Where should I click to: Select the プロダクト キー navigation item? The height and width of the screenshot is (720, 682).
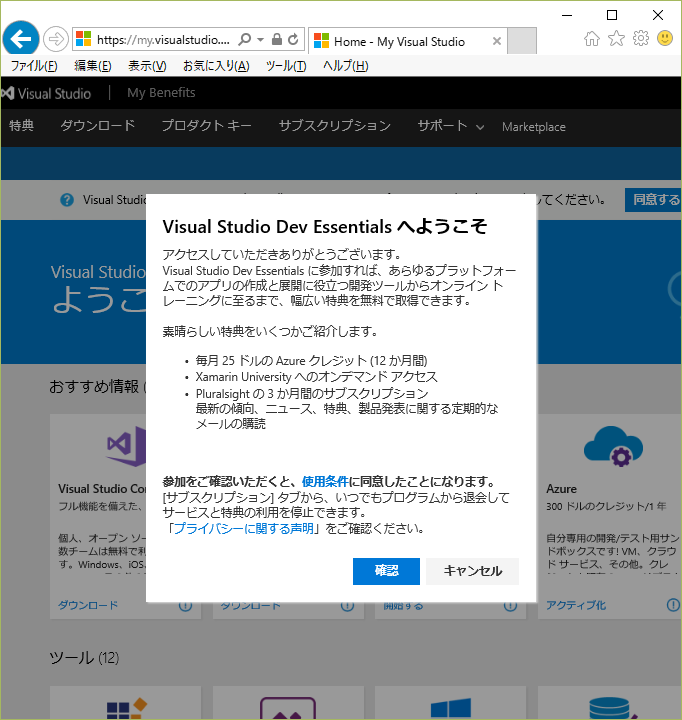206,125
